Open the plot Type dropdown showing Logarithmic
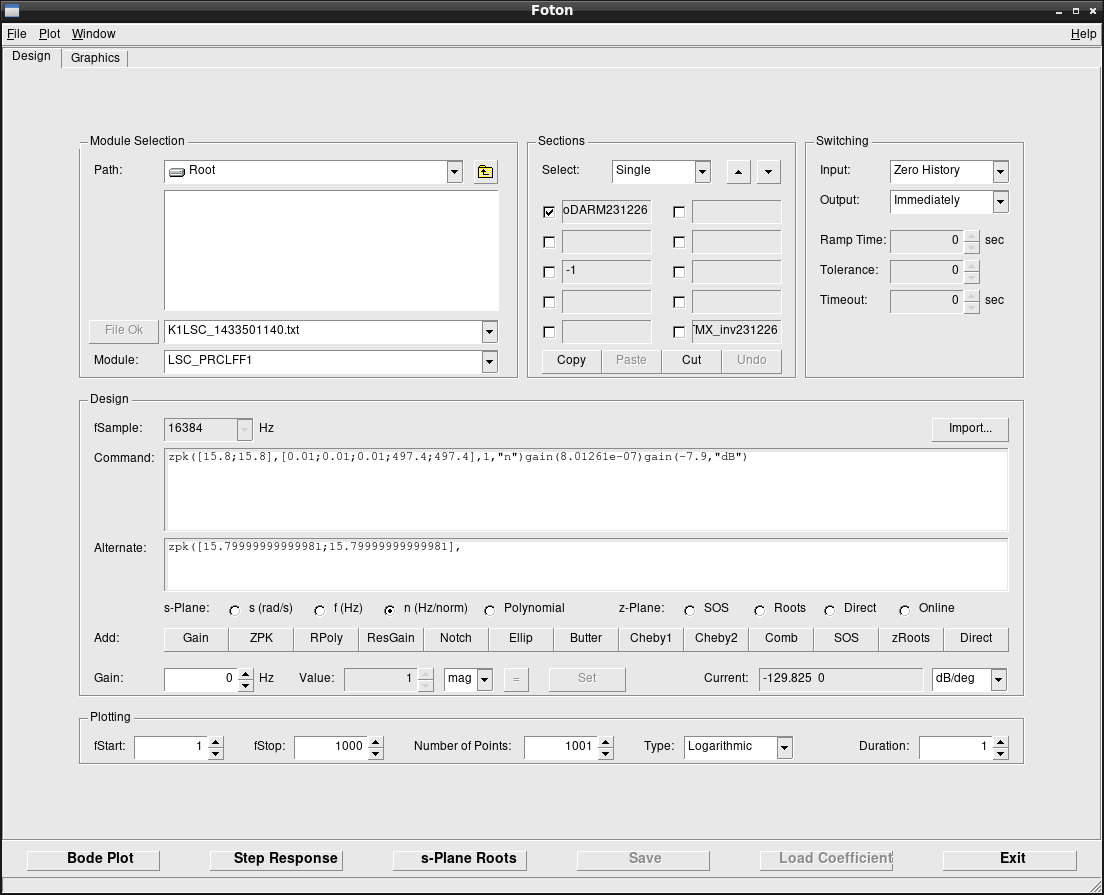Viewport: 1104px width, 895px height. pyautogui.click(x=784, y=747)
